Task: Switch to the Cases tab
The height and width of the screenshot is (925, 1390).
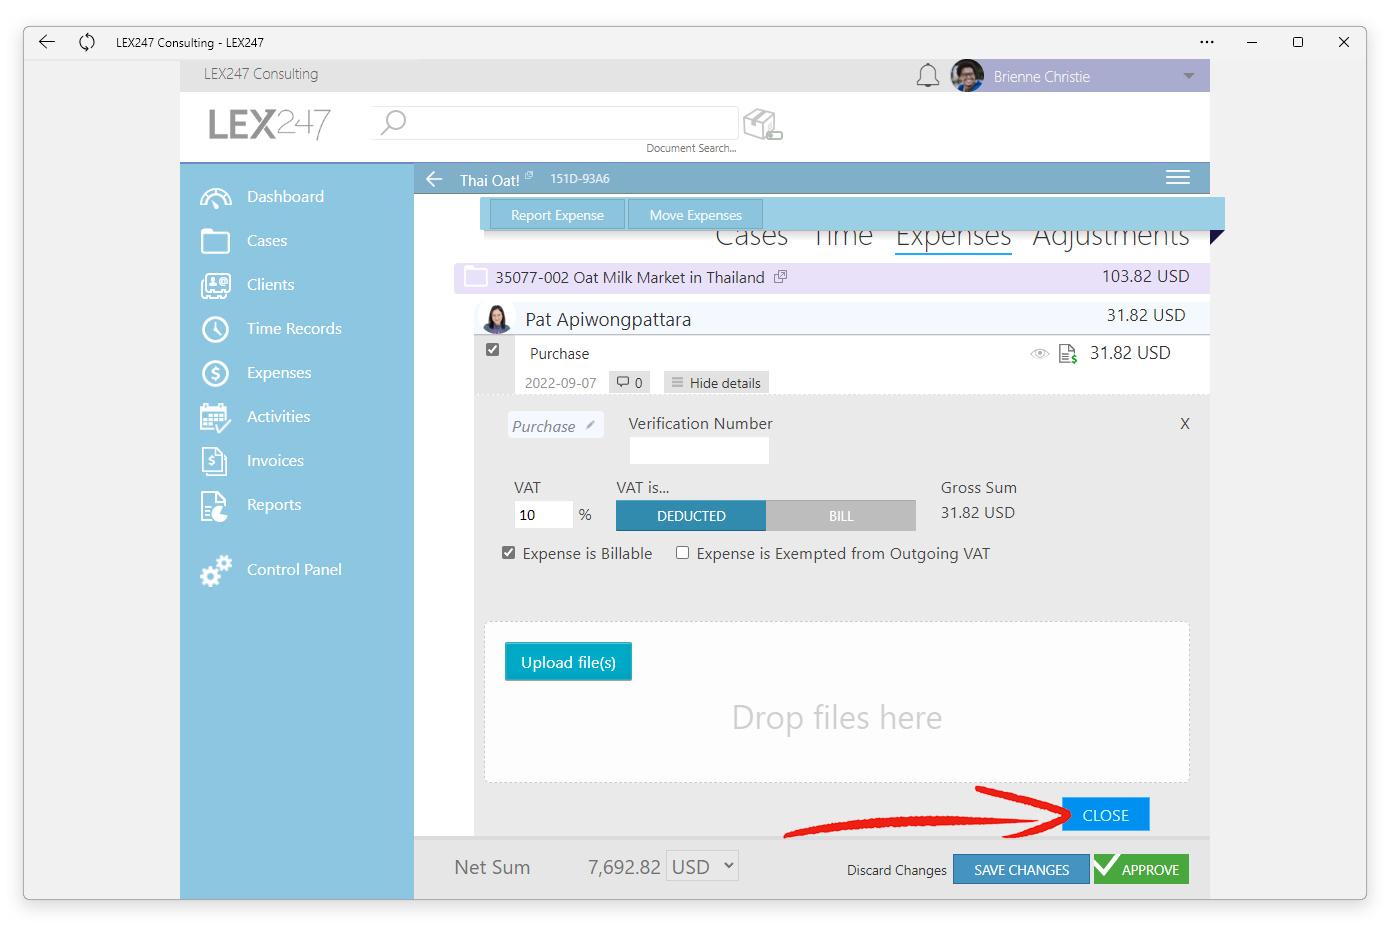Action: tap(751, 238)
